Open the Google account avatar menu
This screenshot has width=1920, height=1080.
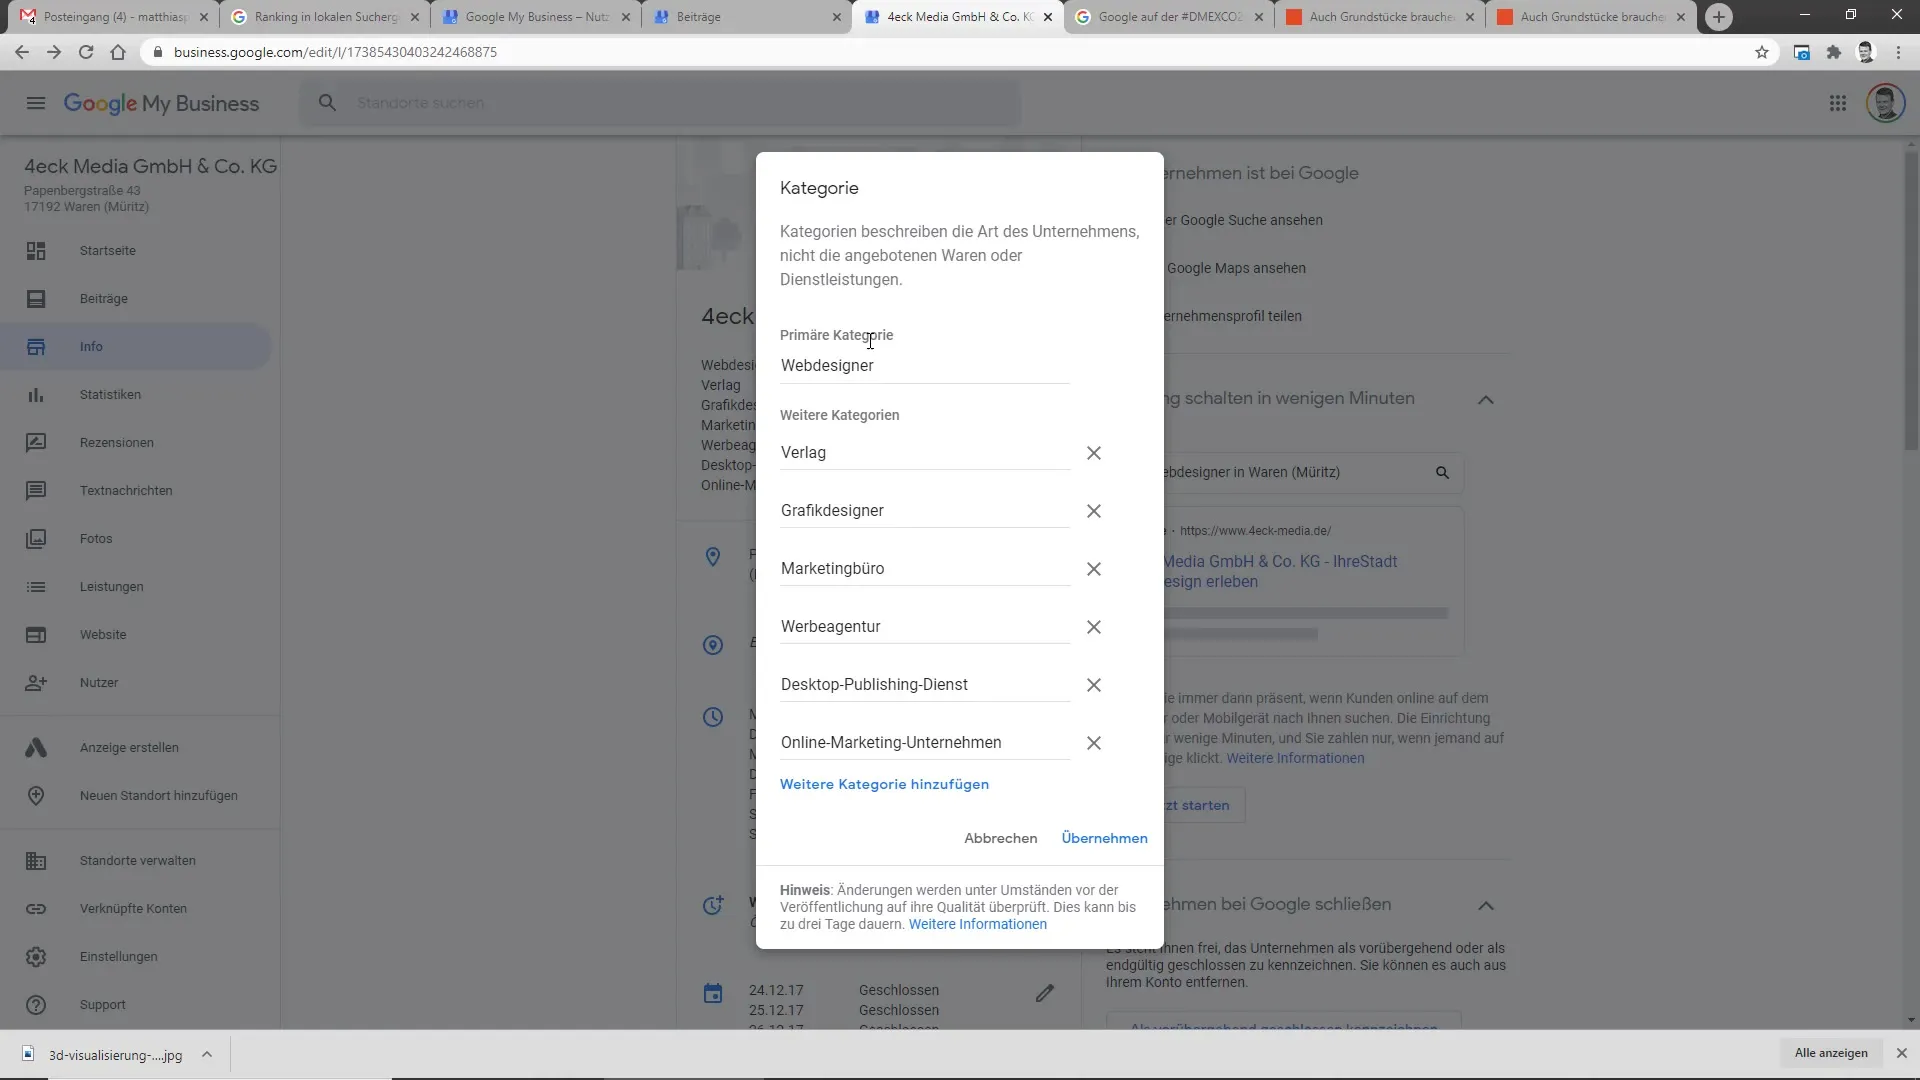1885,103
